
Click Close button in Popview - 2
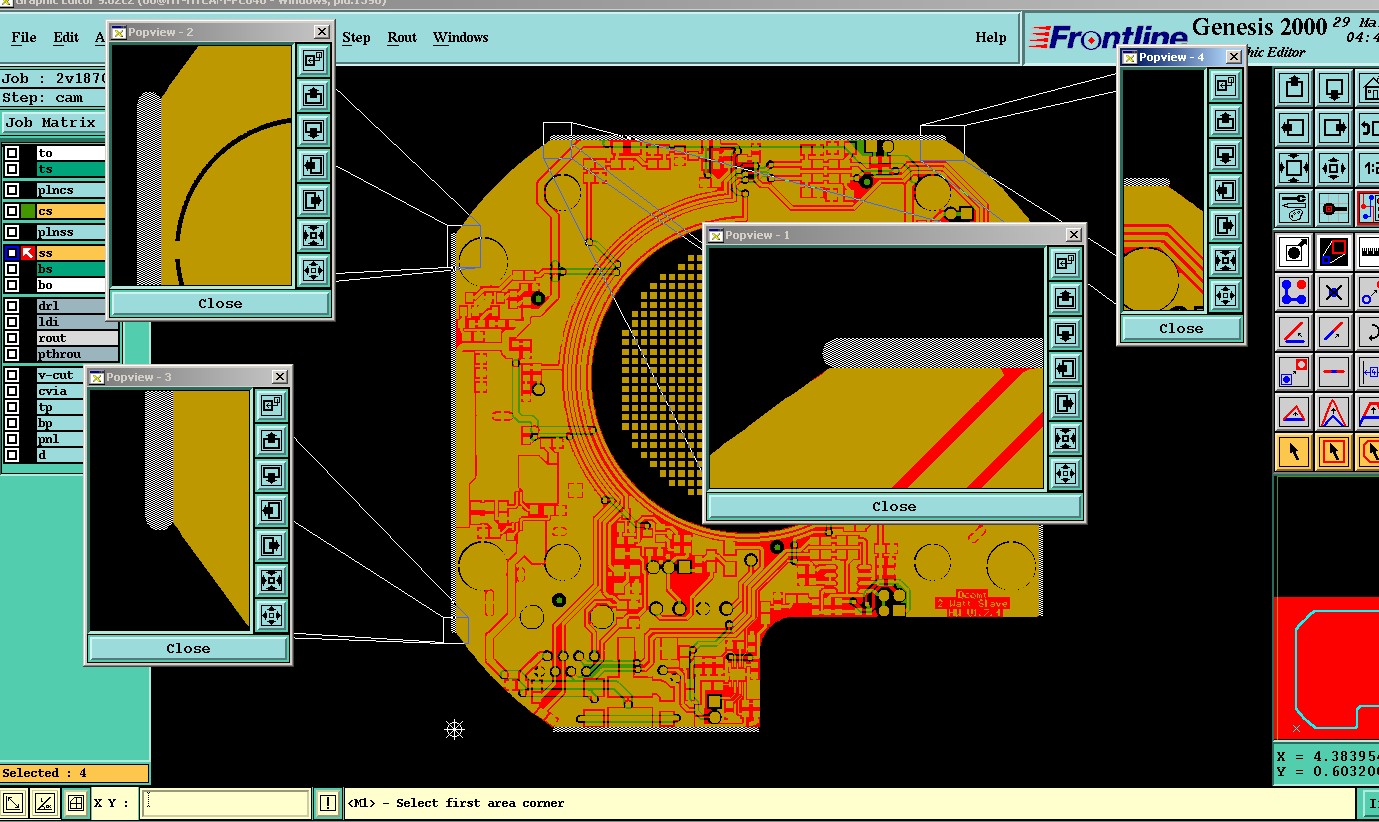pyautogui.click(x=220, y=303)
